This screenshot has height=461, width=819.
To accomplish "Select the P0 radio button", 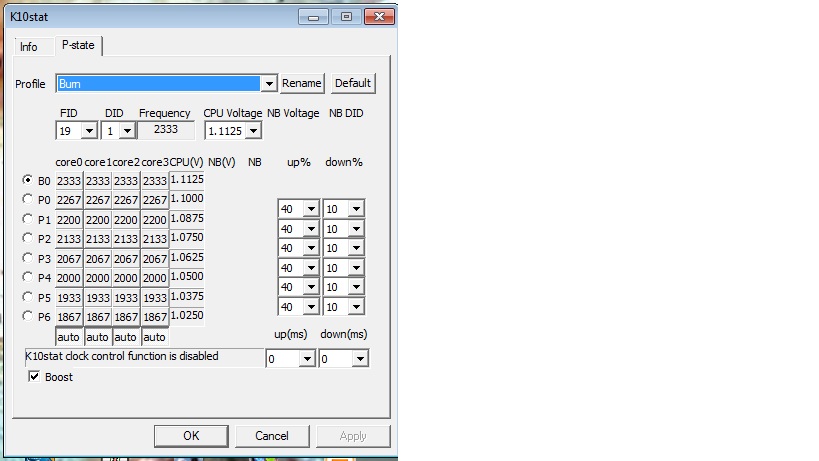I will click(27, 199).
